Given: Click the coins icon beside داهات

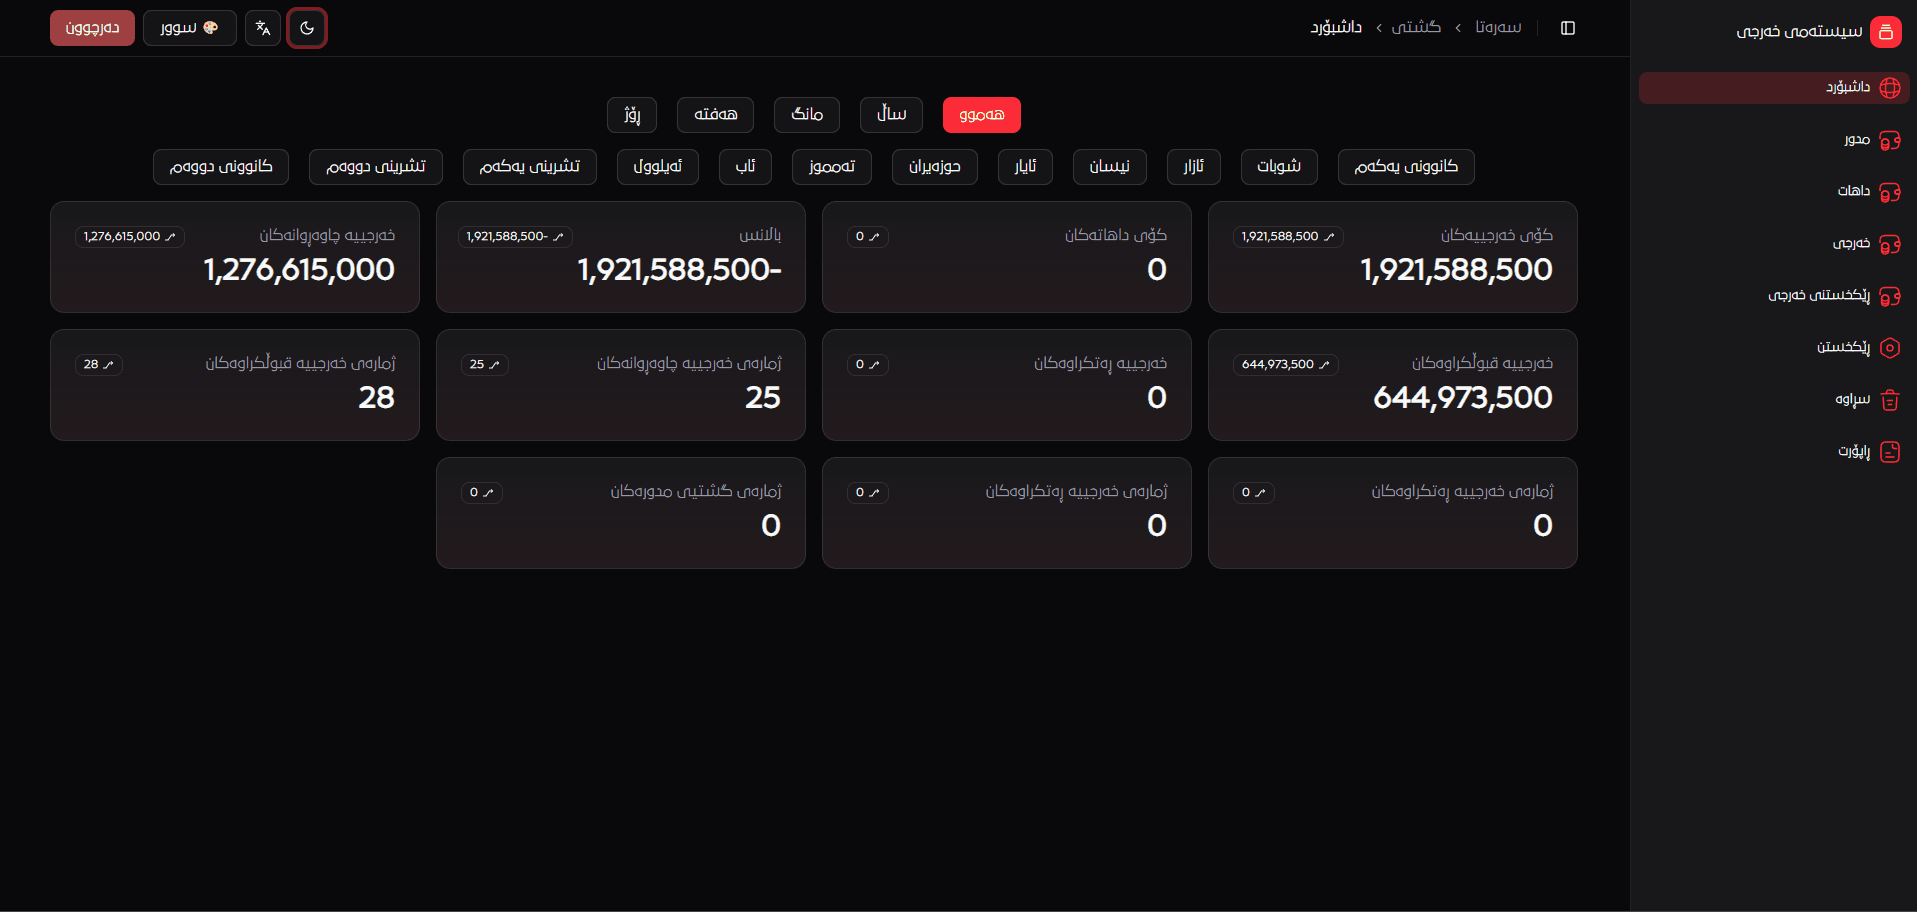Looking at the screenshot, I should tap(1889, 192).
